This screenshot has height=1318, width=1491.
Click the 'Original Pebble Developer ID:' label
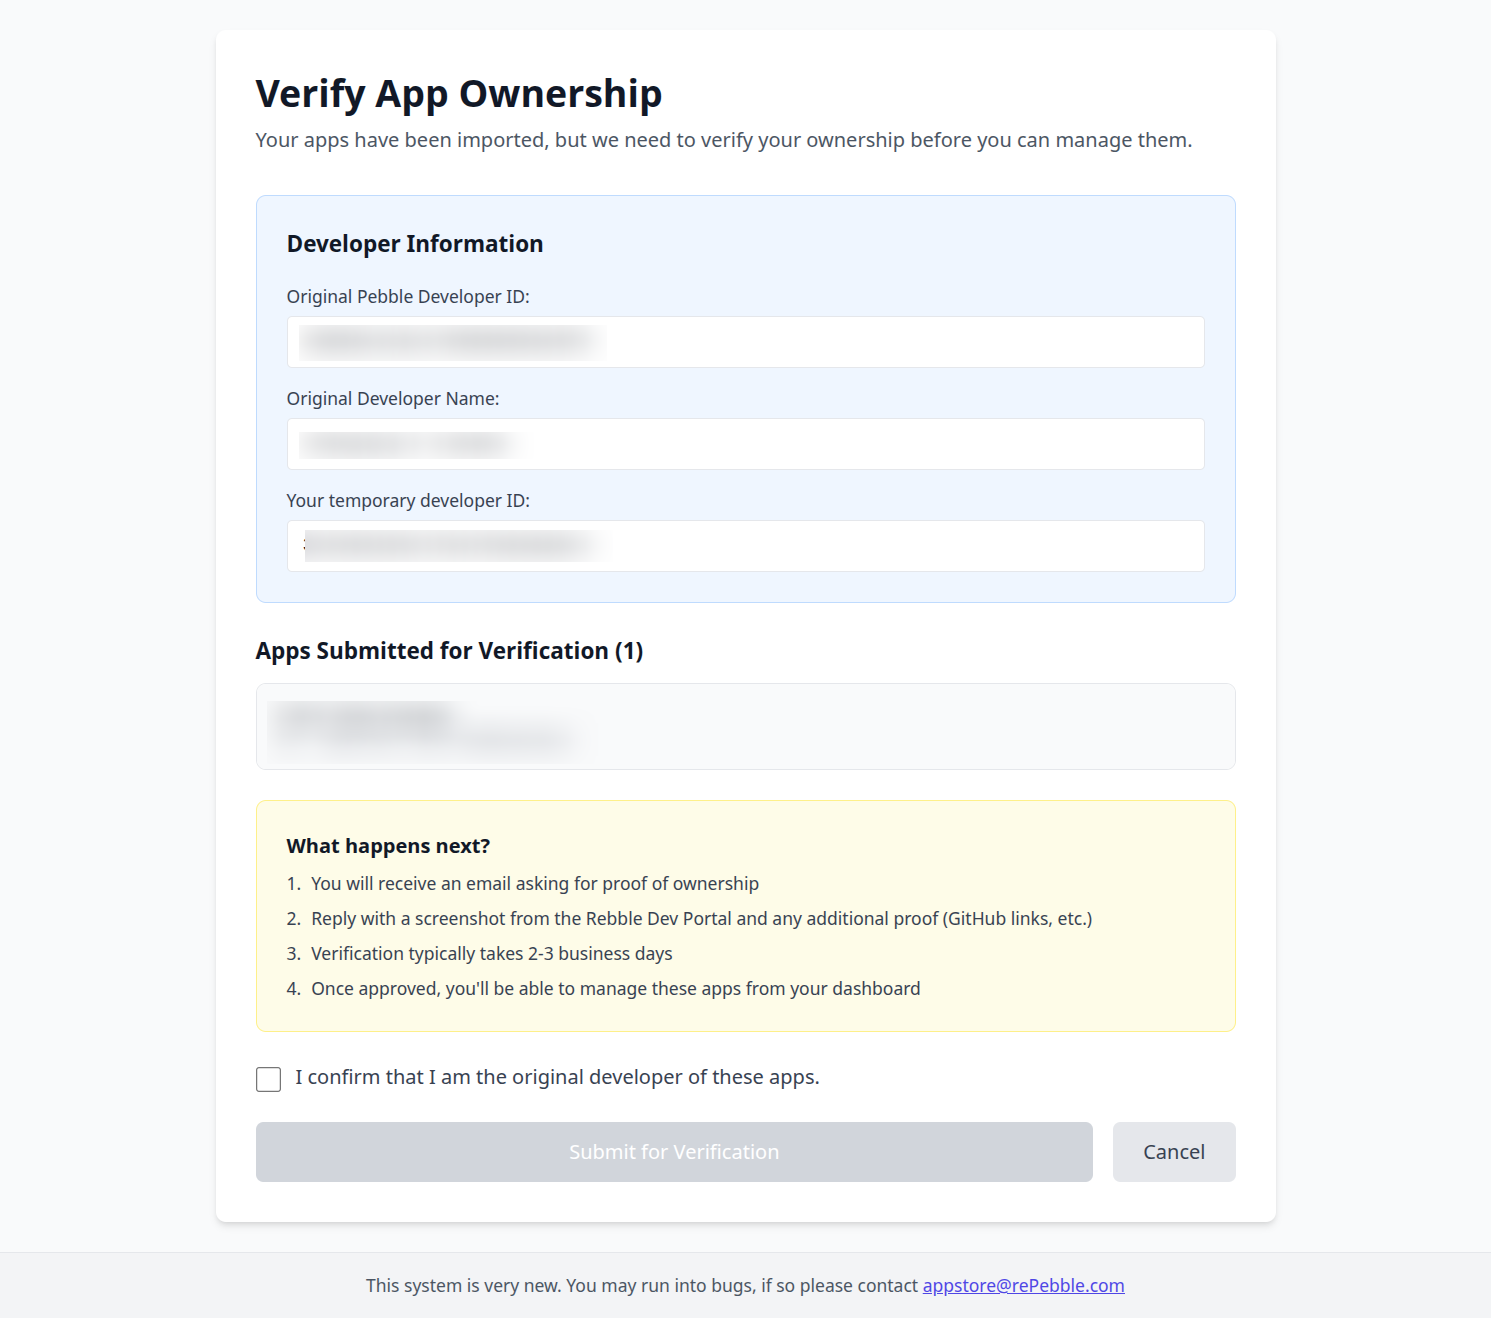pos(408,297)
